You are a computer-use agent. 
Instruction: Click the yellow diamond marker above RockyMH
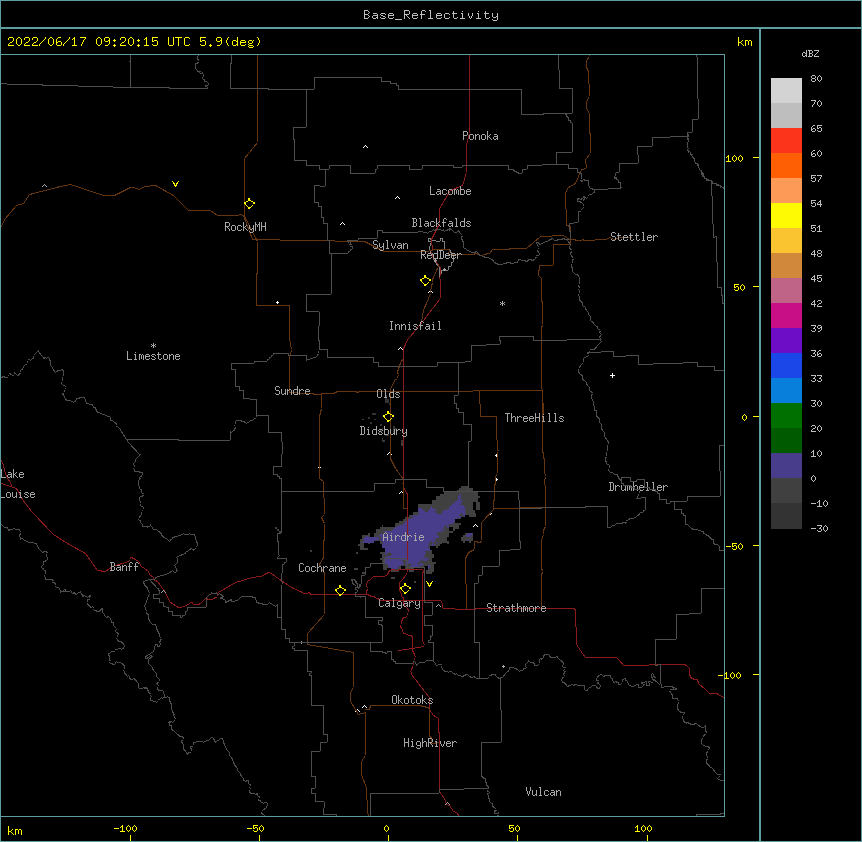tap(250, 204)
